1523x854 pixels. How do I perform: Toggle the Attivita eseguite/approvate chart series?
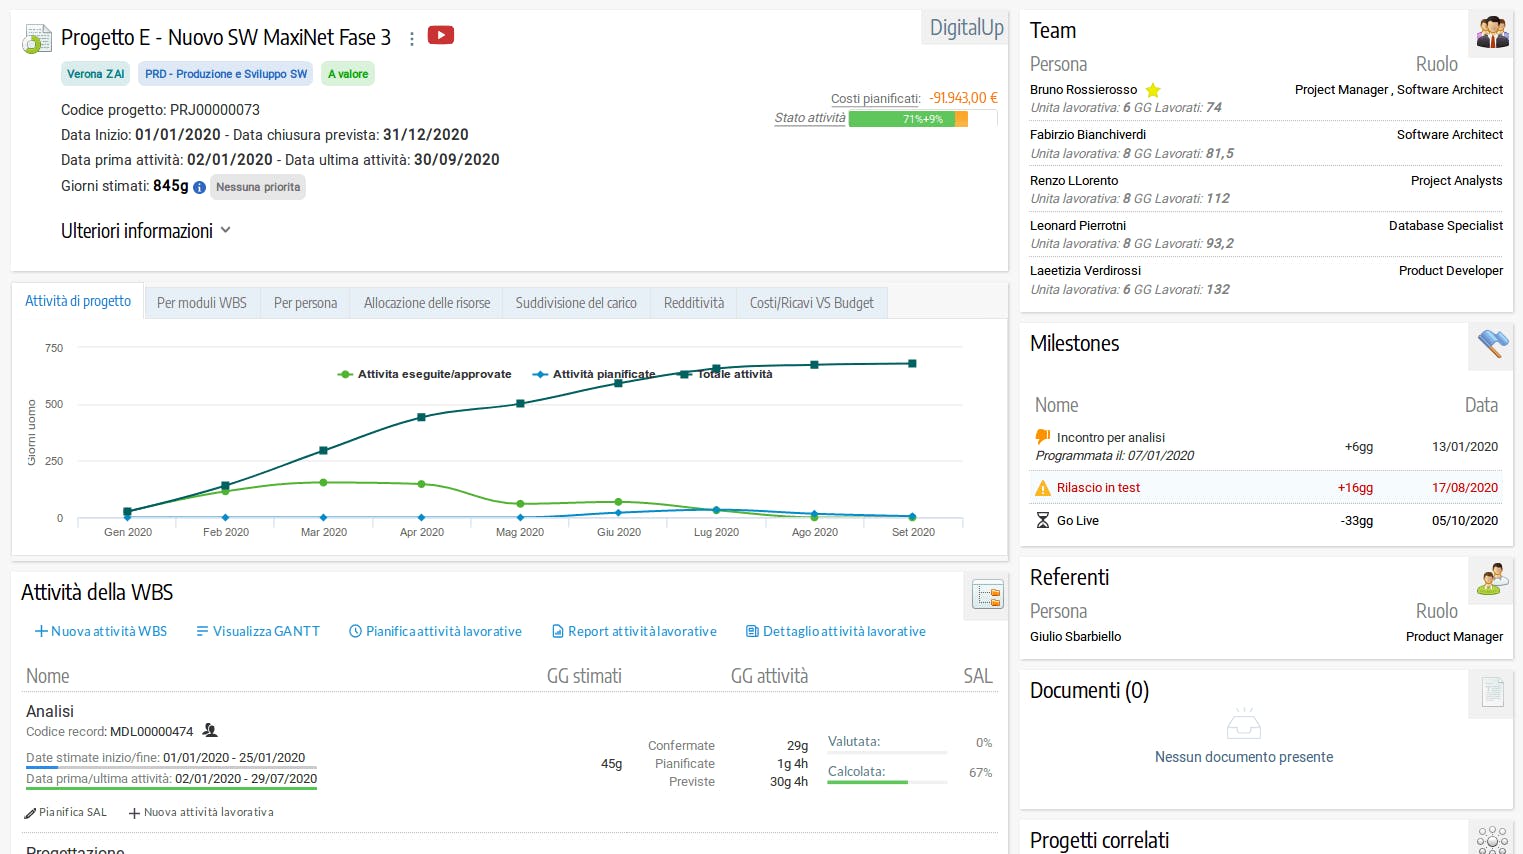click(x=425, y=374)
